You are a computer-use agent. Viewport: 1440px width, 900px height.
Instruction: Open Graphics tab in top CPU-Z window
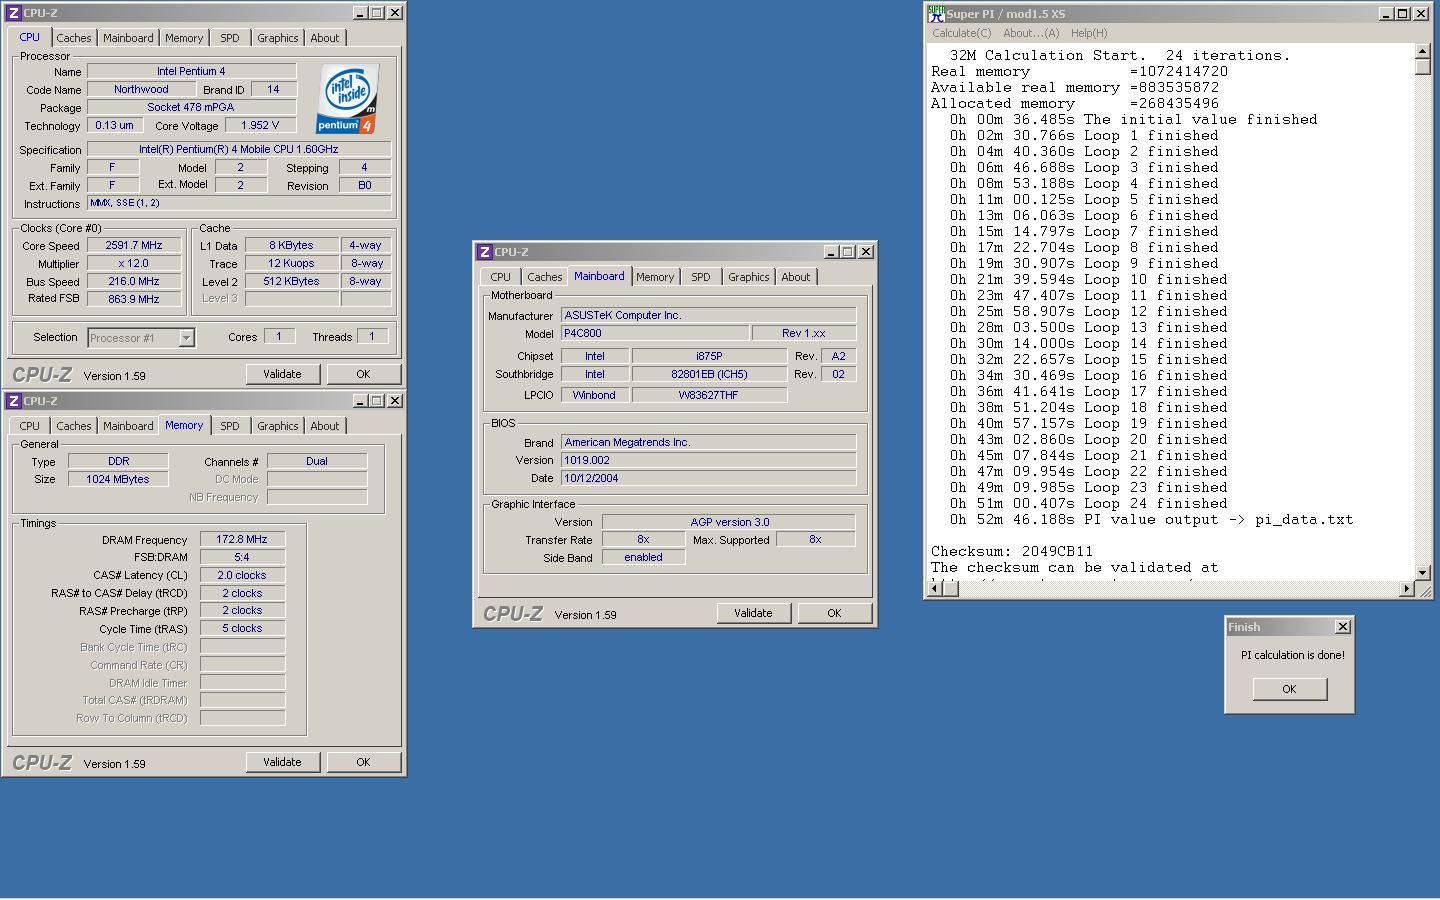coord(277,38)
